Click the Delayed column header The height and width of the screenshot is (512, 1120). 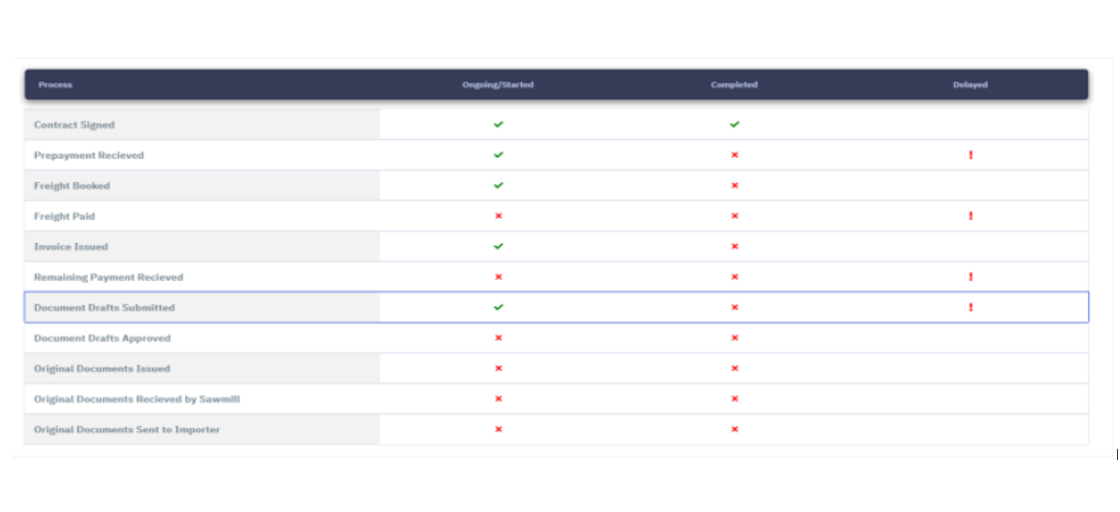click(x=970, y=85)
